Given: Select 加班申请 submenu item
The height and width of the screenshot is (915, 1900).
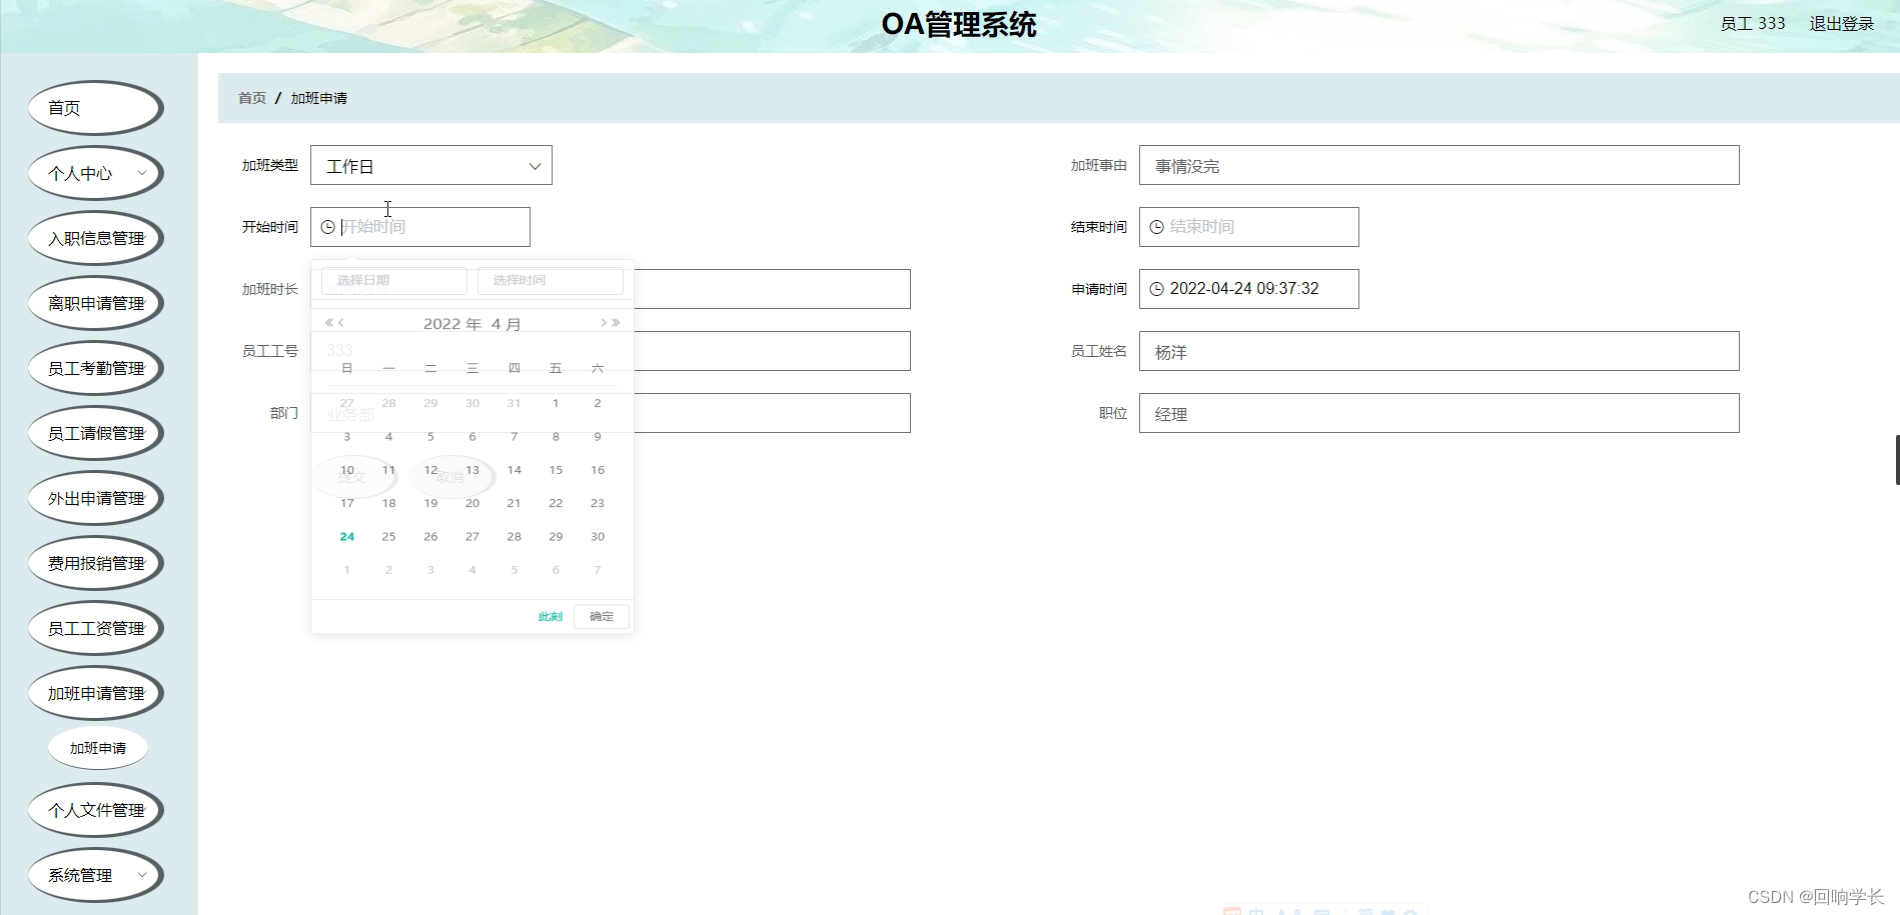Looking at the screenshot, I should tap(96, 747).
